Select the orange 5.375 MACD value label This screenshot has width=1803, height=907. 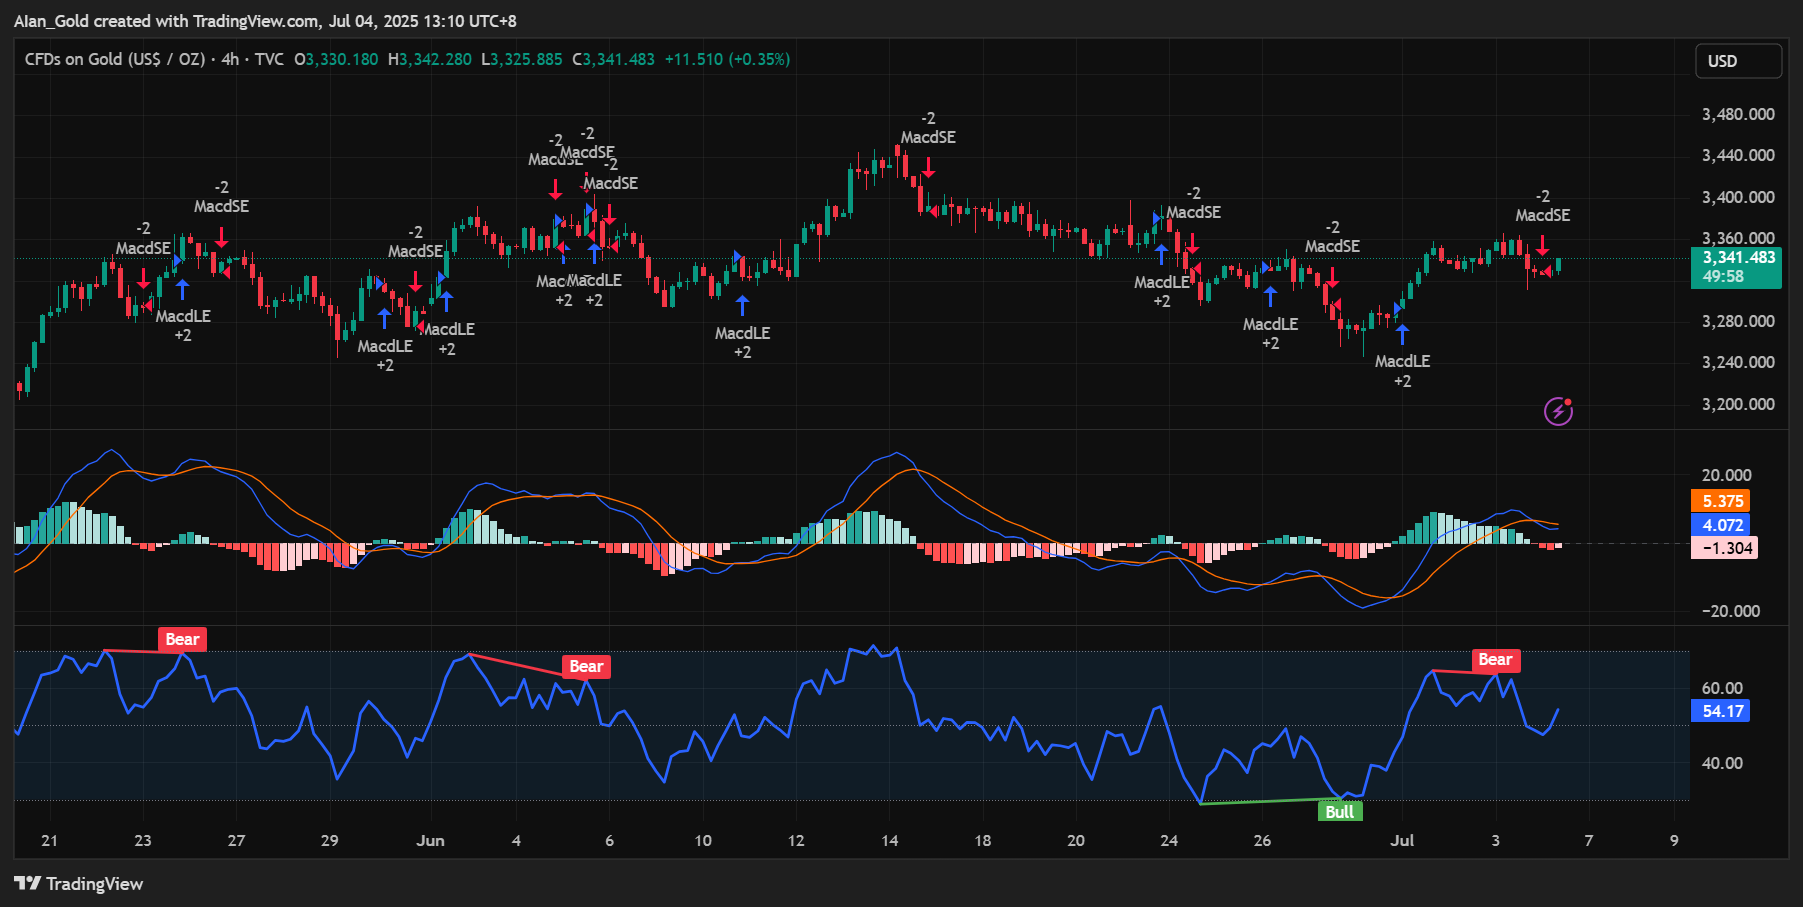point(1722,501)
